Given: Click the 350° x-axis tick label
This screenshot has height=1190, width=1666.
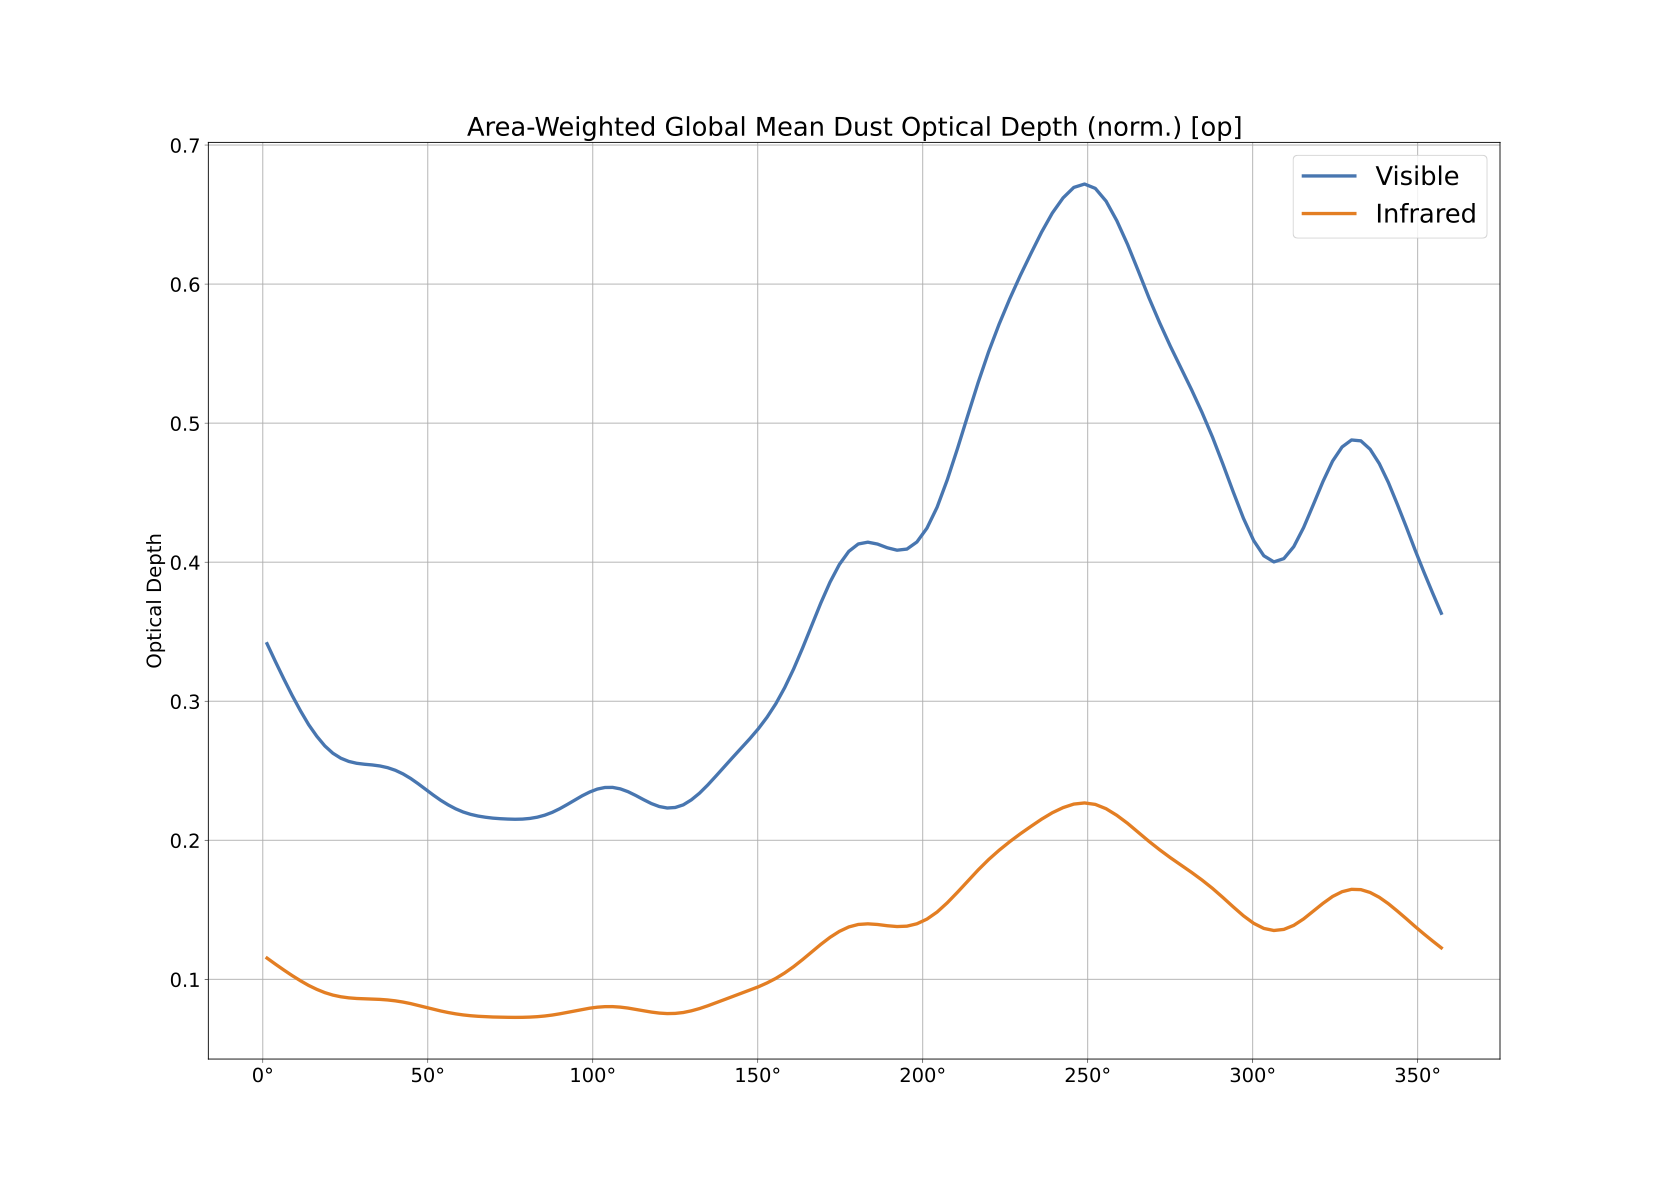Looking at the screenshot, I should pyautogui.click(x=1418, y=1077).
